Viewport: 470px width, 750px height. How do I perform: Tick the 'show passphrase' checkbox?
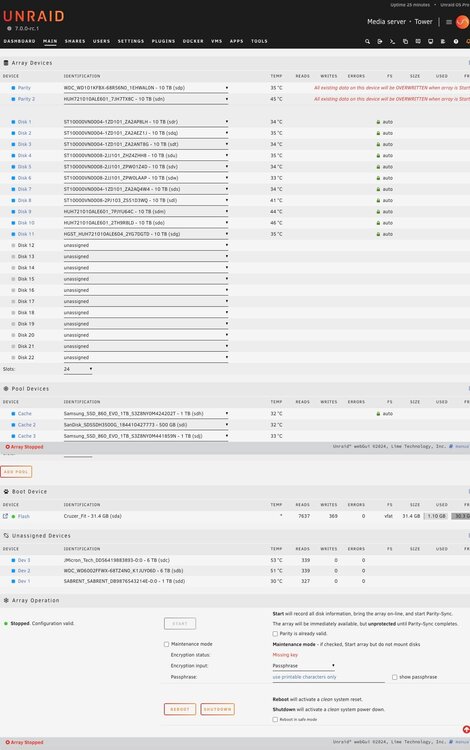coord(394,677)
